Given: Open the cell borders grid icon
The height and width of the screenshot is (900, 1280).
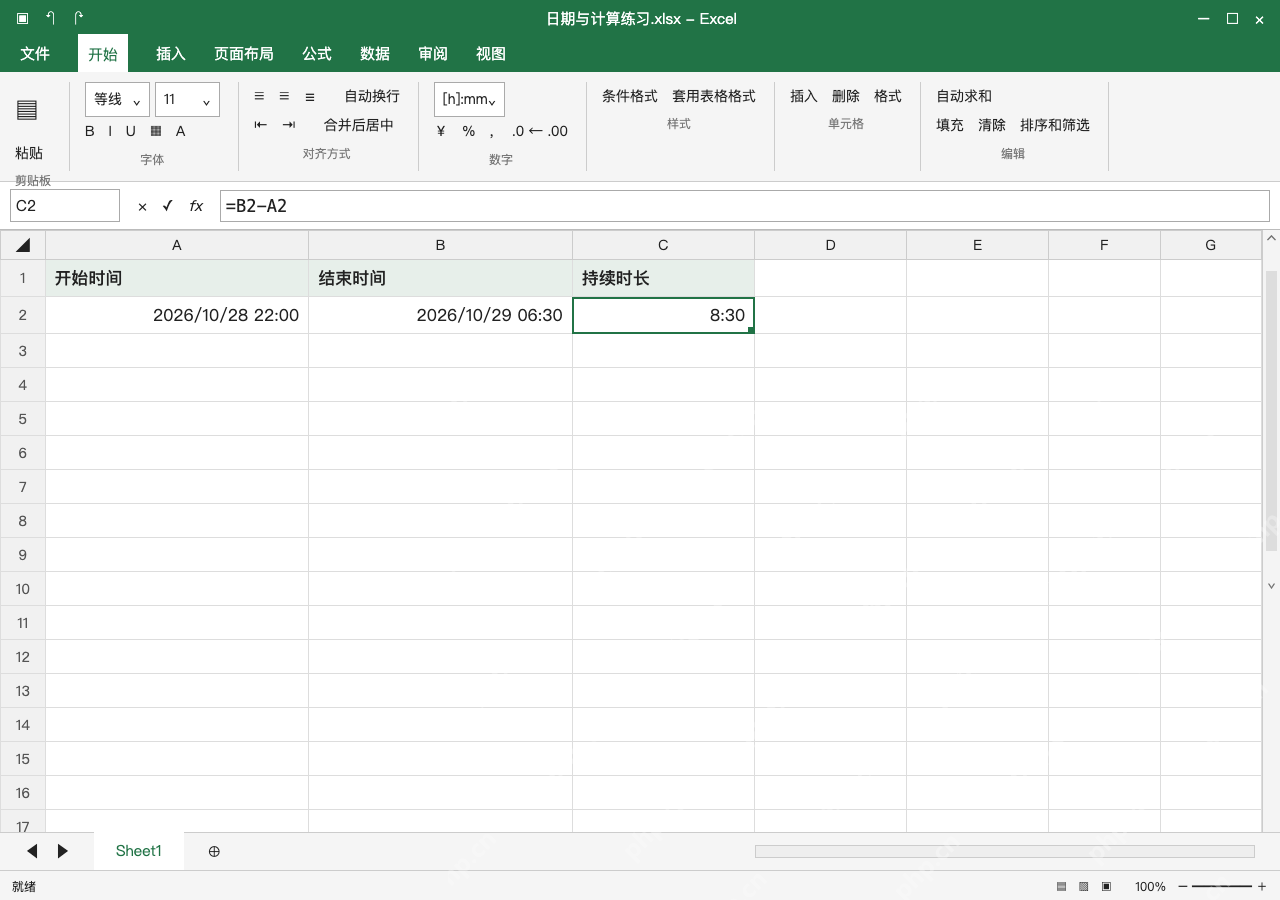Looking at the screenshot, I should [156, 131].
